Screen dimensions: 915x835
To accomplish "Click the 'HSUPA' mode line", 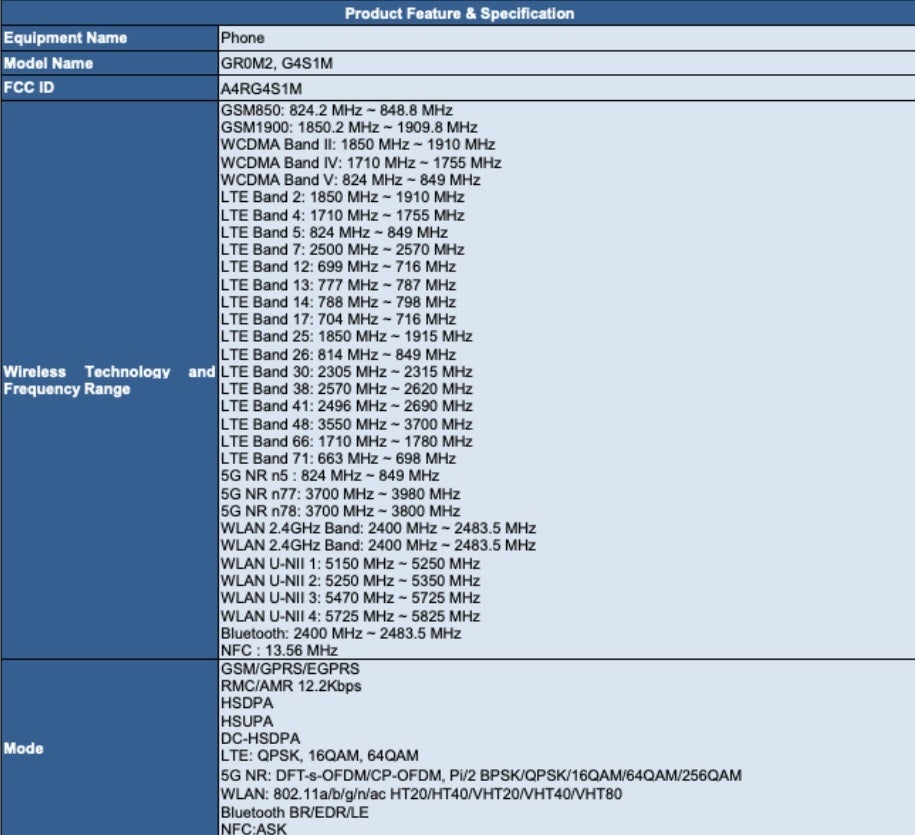I will pos(247,721).
